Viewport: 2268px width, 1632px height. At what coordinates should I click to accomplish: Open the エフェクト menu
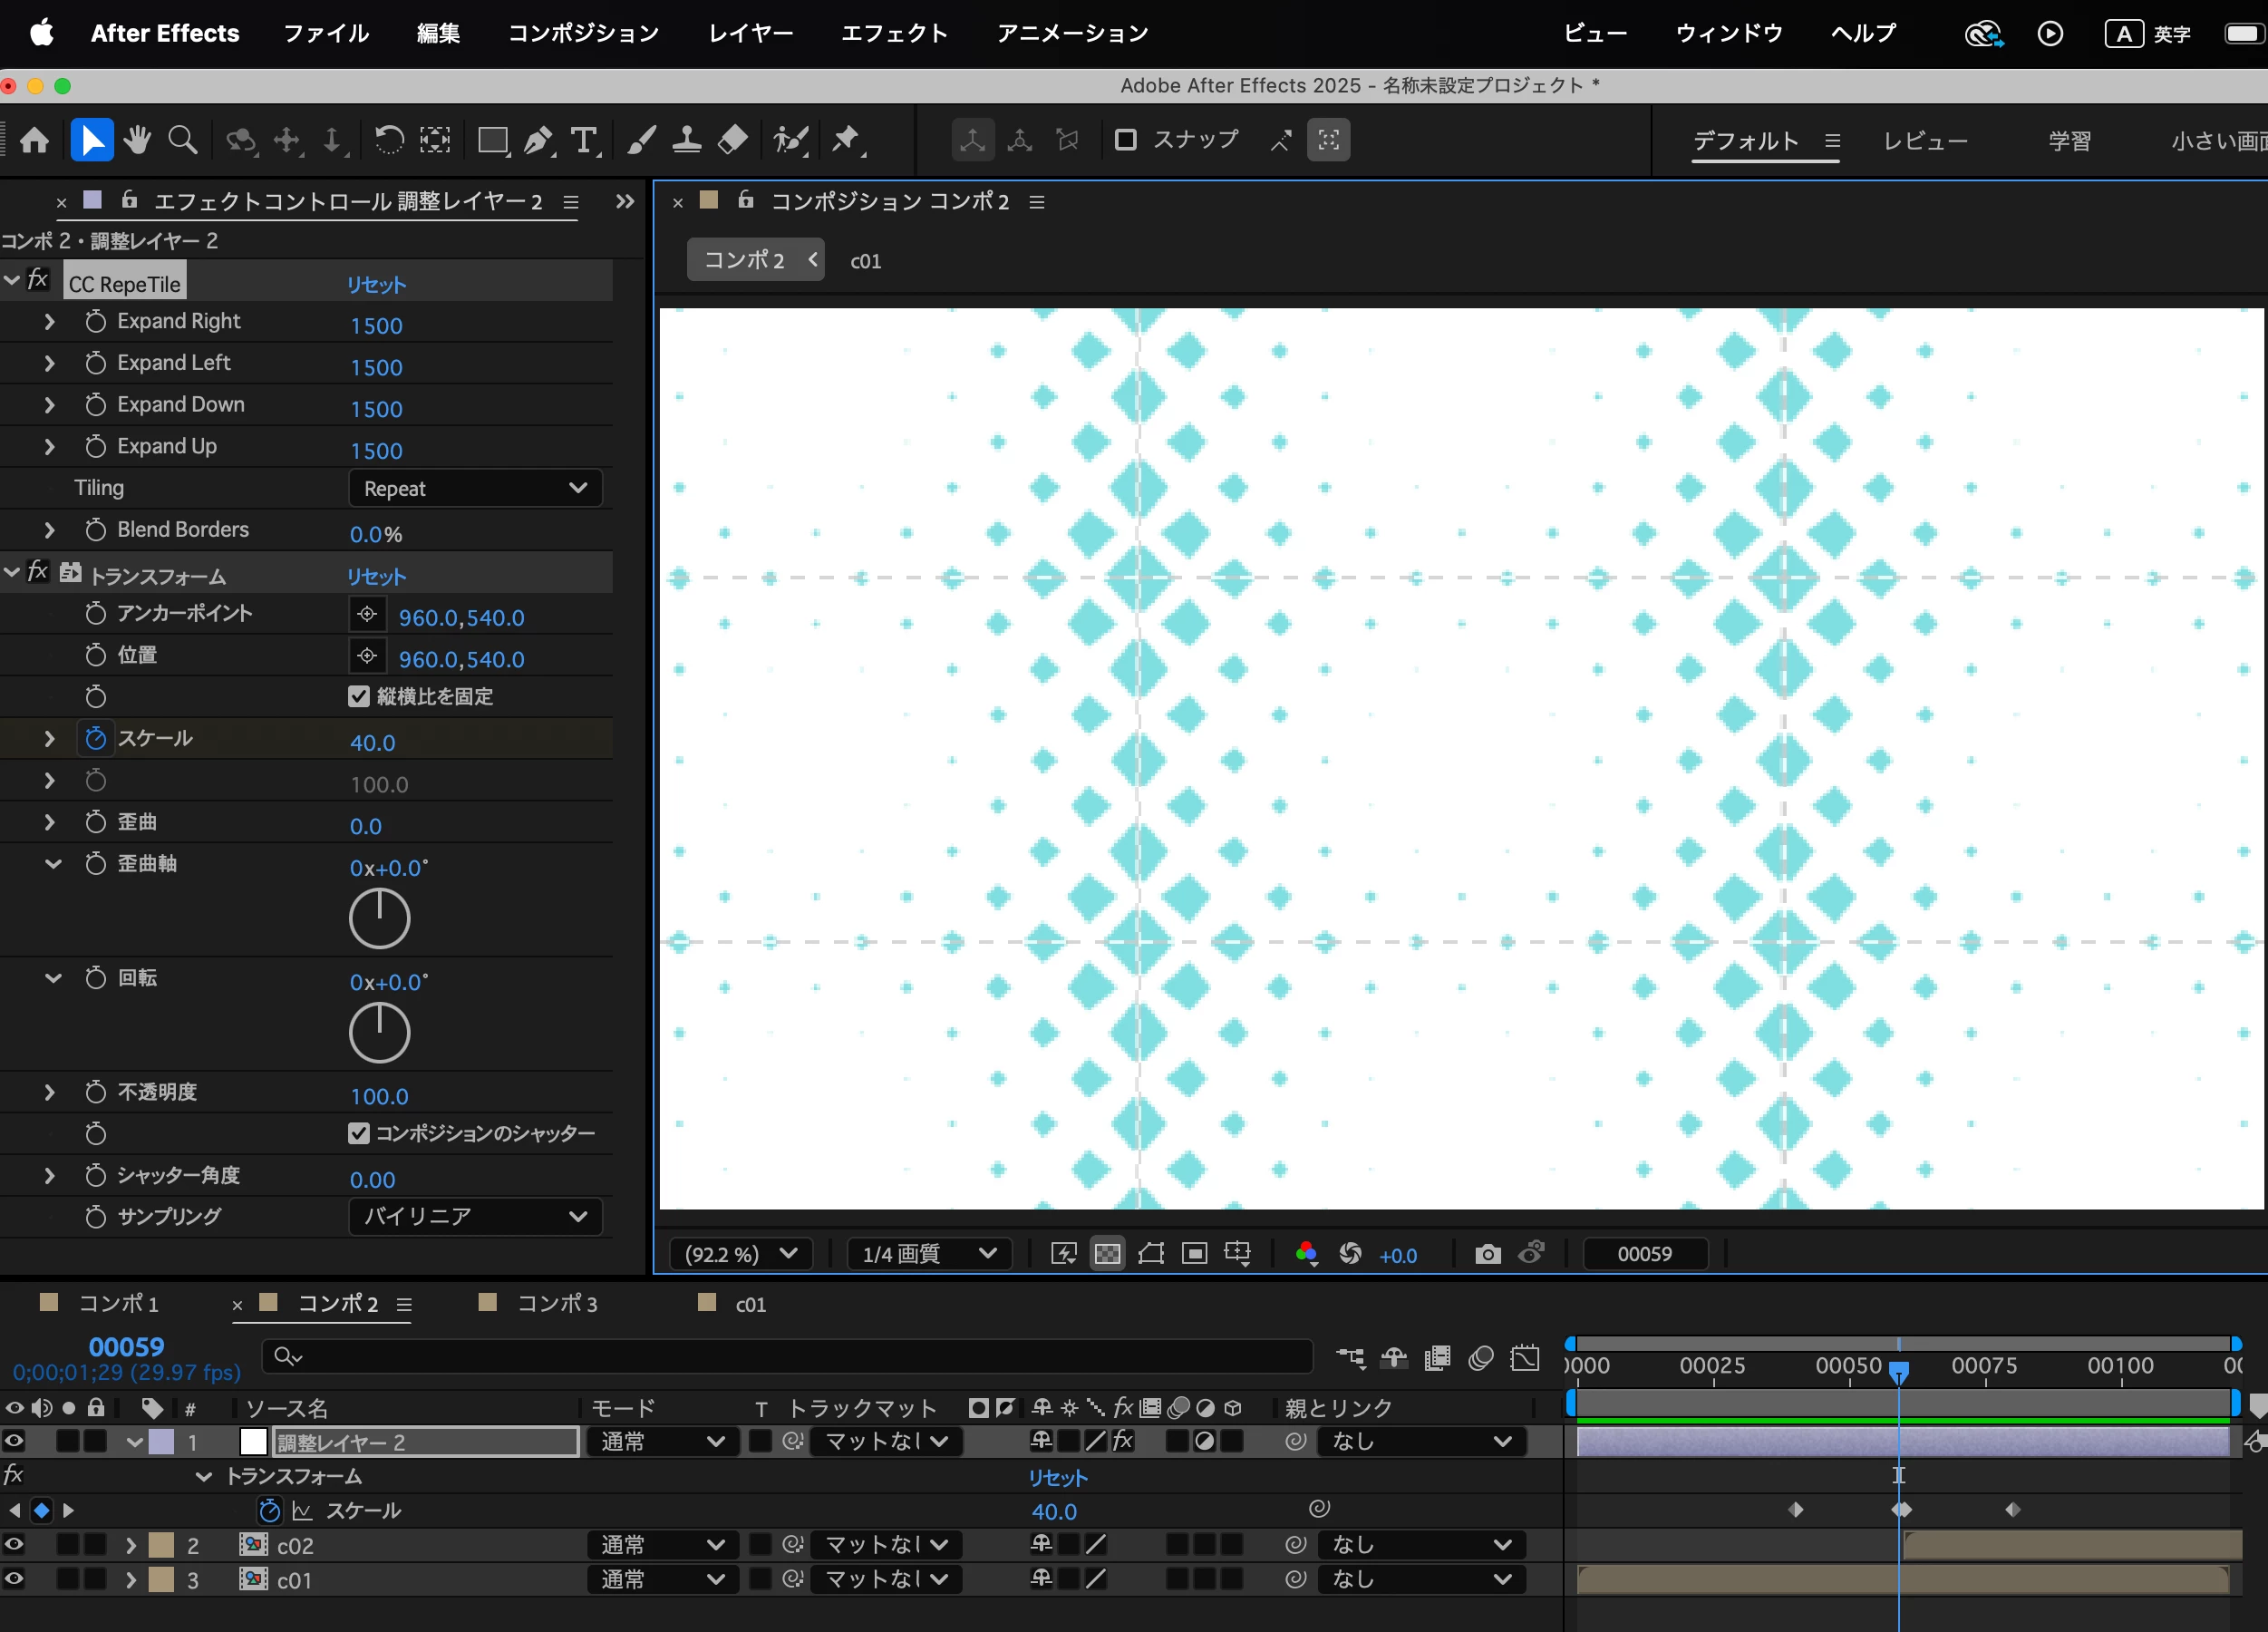(893, 33)
